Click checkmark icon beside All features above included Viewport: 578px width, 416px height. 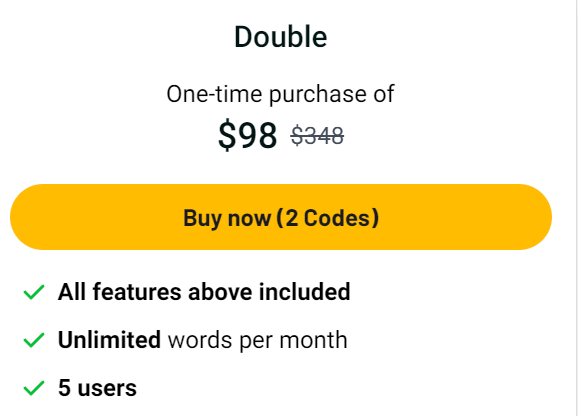(34, 292)
